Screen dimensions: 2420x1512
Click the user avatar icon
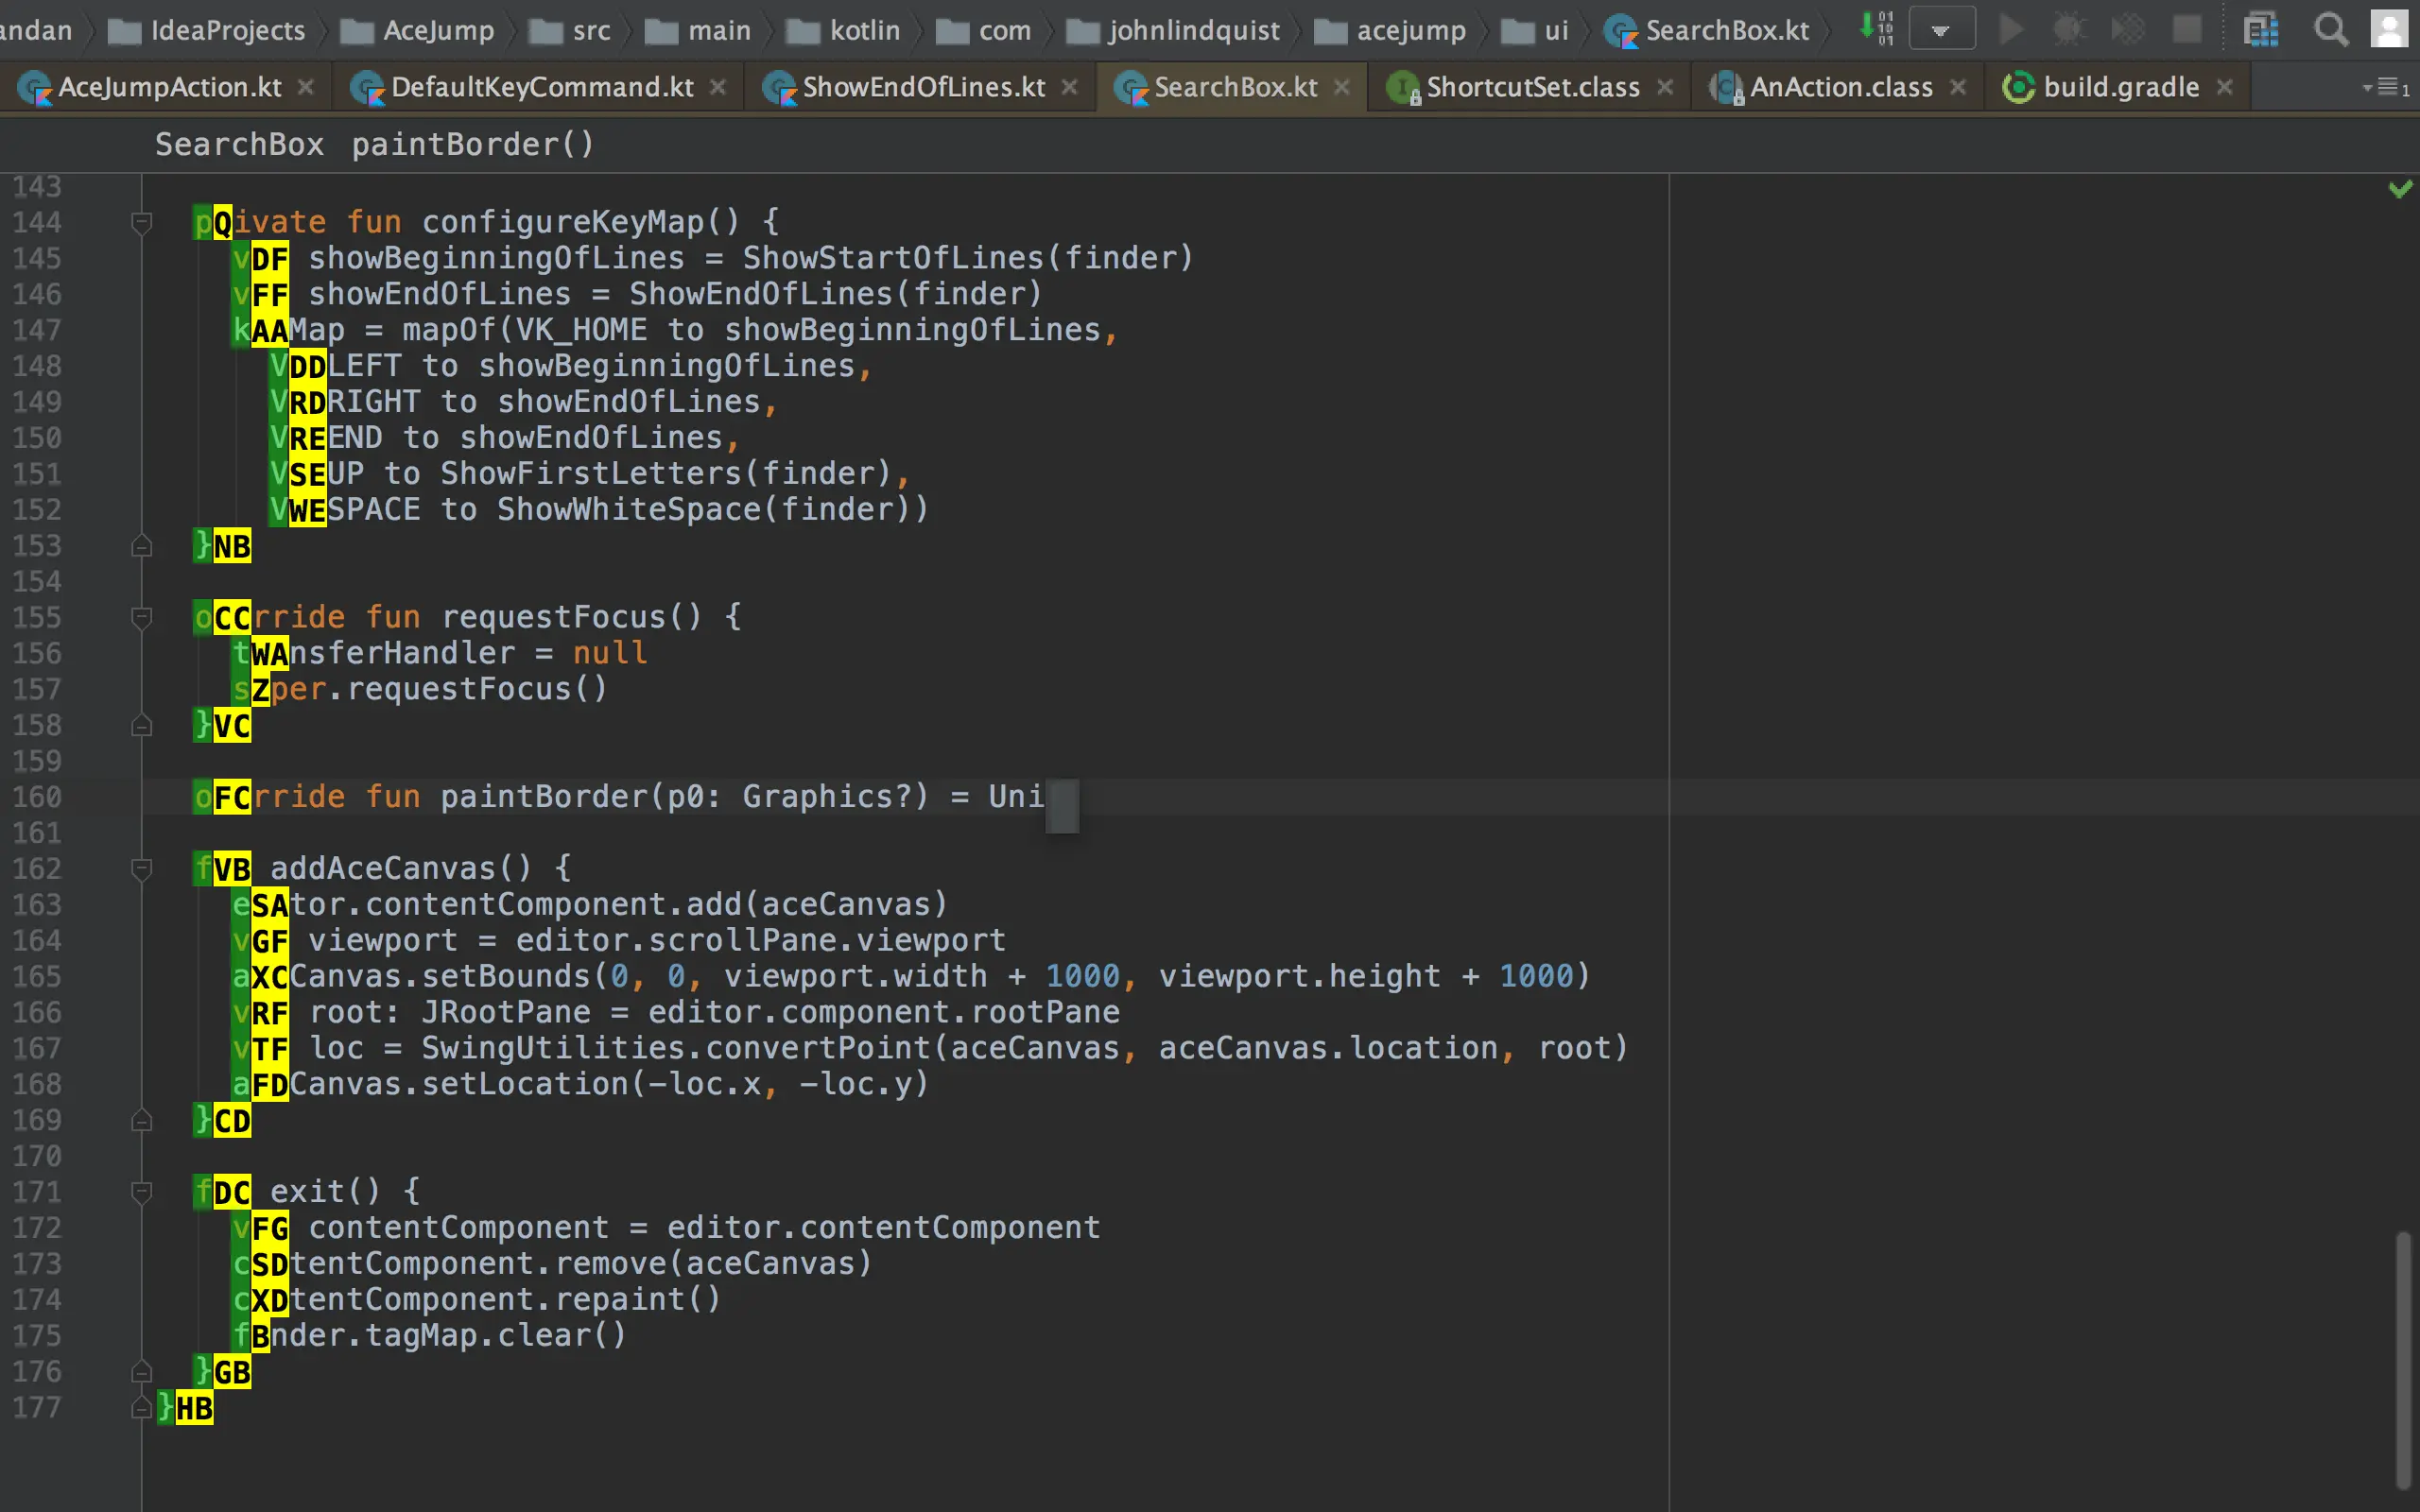coord(2389,30)
